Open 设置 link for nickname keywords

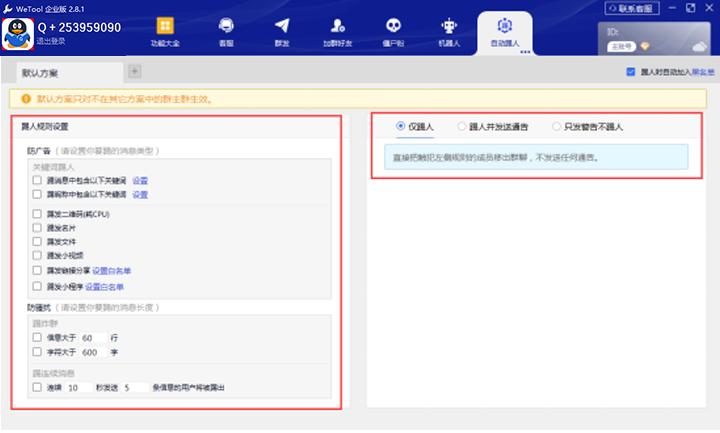140,195
